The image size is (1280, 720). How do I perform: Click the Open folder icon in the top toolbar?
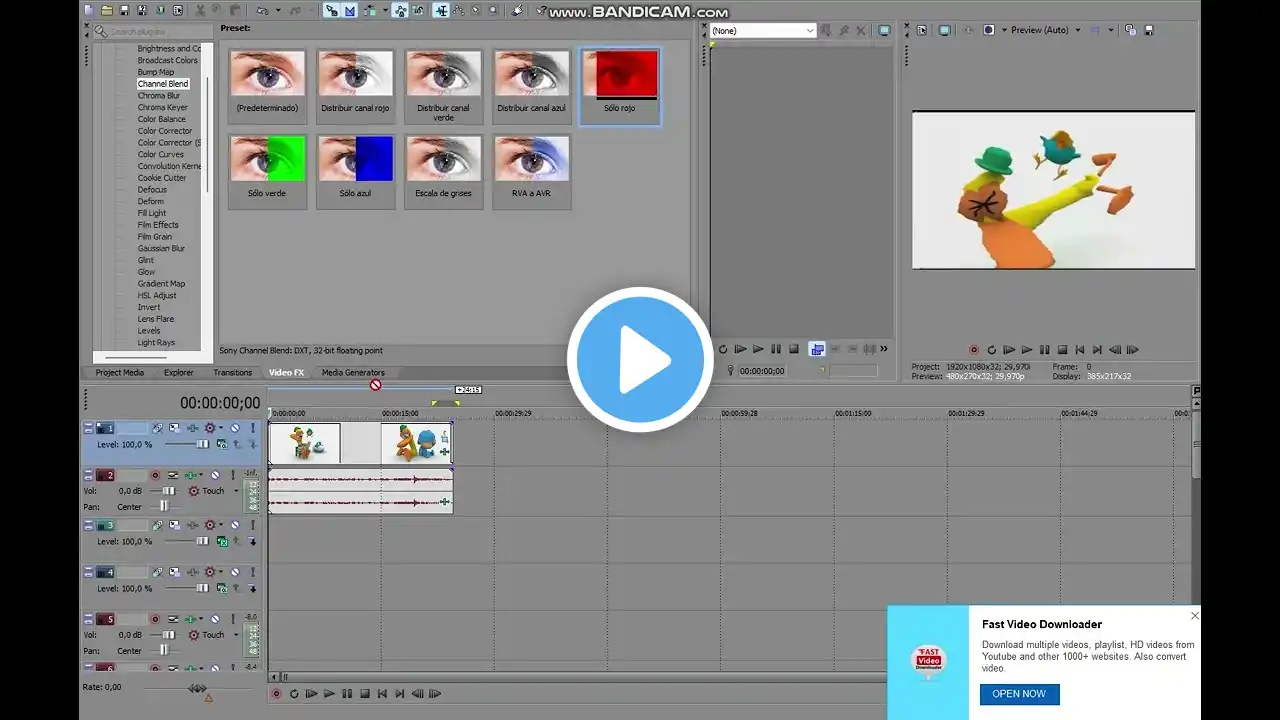[x=106, y=11]
